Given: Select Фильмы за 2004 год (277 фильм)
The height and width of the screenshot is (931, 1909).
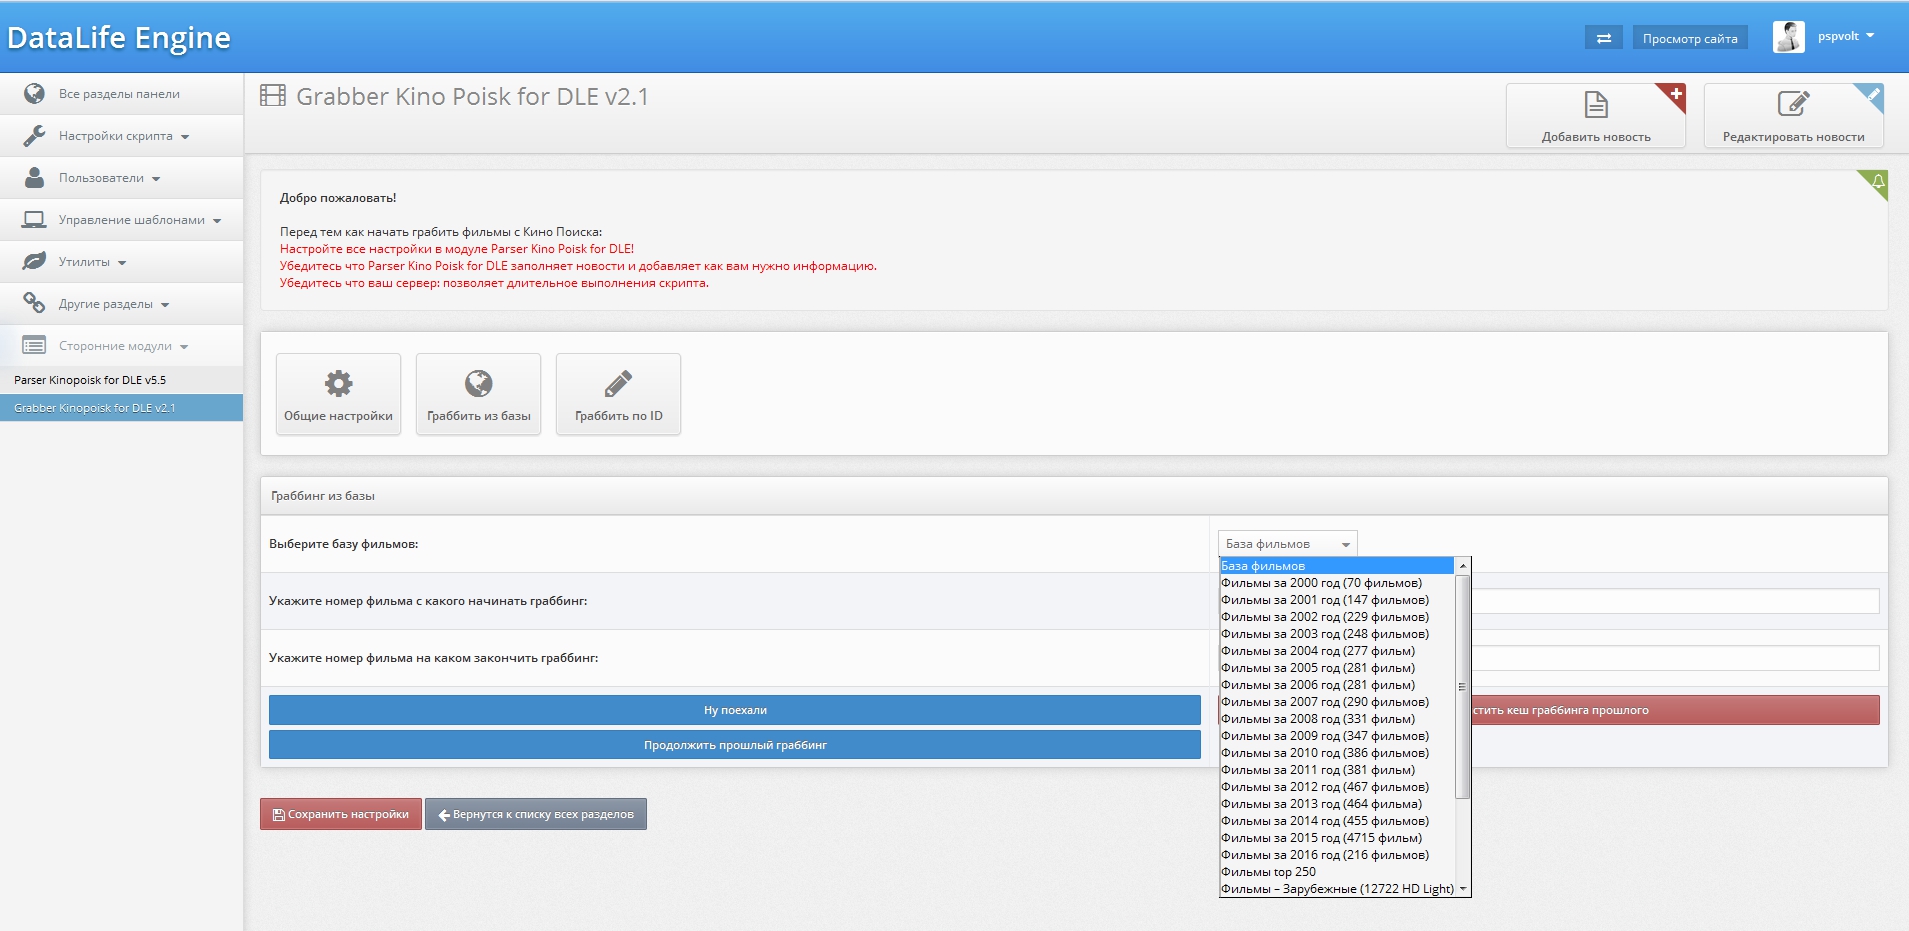Looking at the screenshot, I should pos(1337,651).
